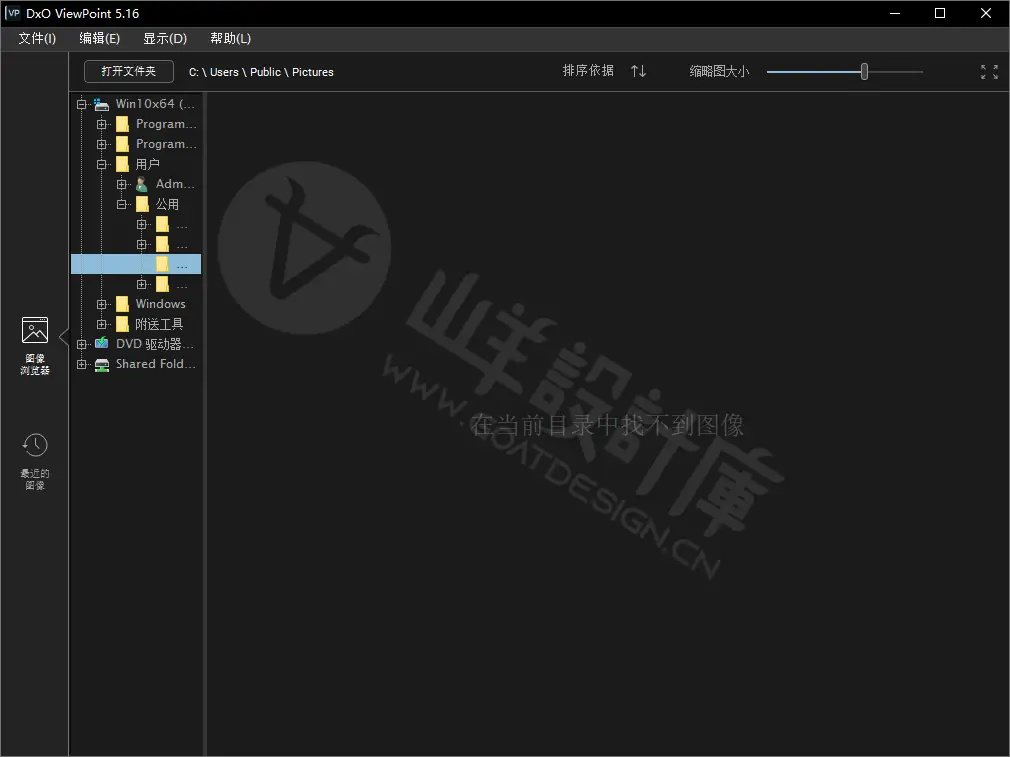Screen dimensions: 1010x757
Task: Click the 公用 folder icon
Action: (x=142, y=204)
